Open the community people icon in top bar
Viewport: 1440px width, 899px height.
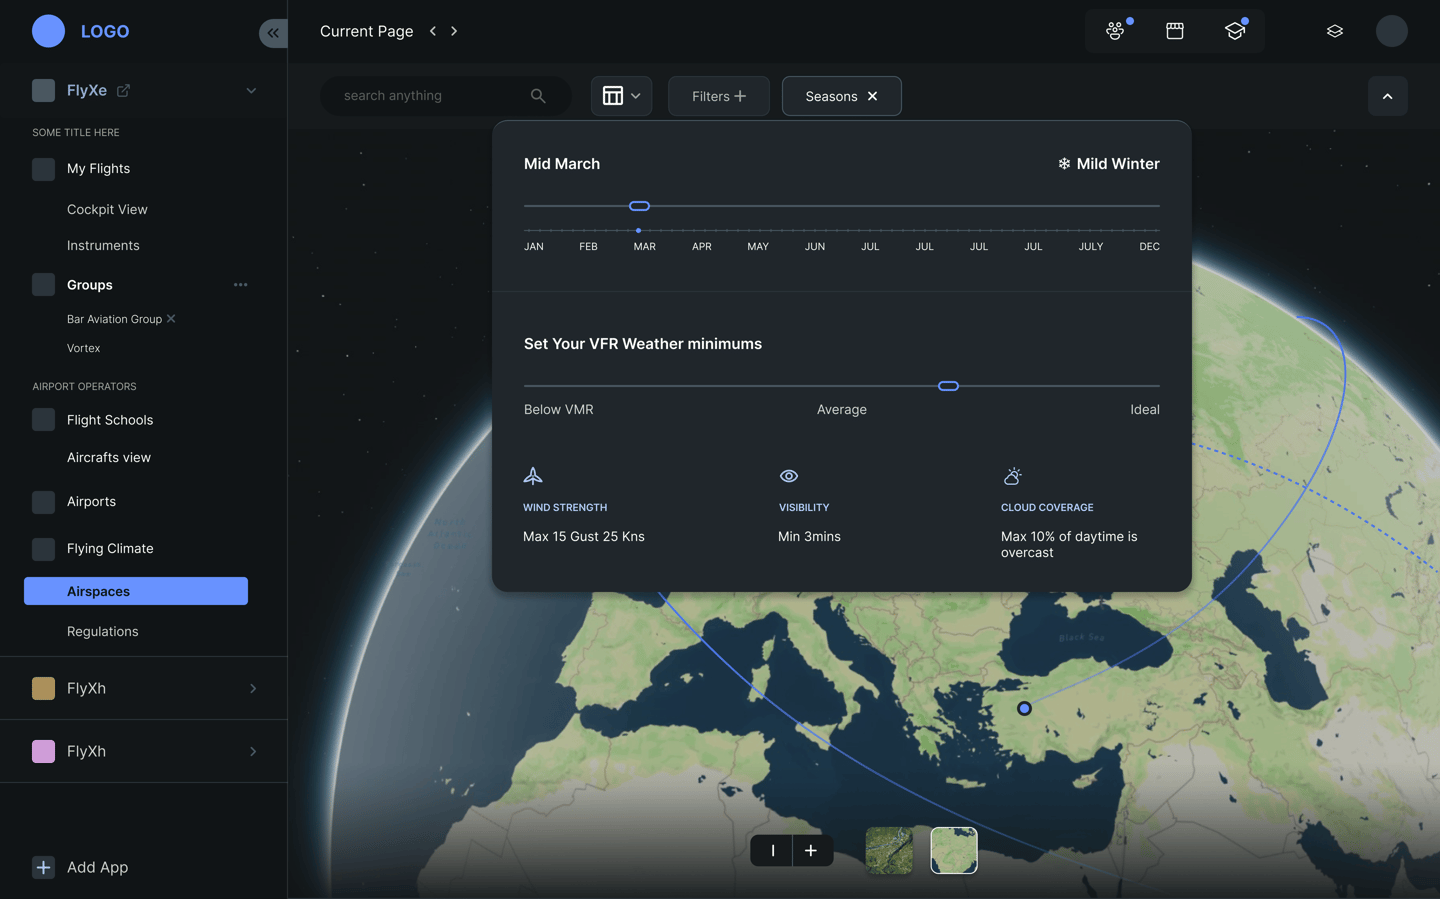coord(1115,31)
